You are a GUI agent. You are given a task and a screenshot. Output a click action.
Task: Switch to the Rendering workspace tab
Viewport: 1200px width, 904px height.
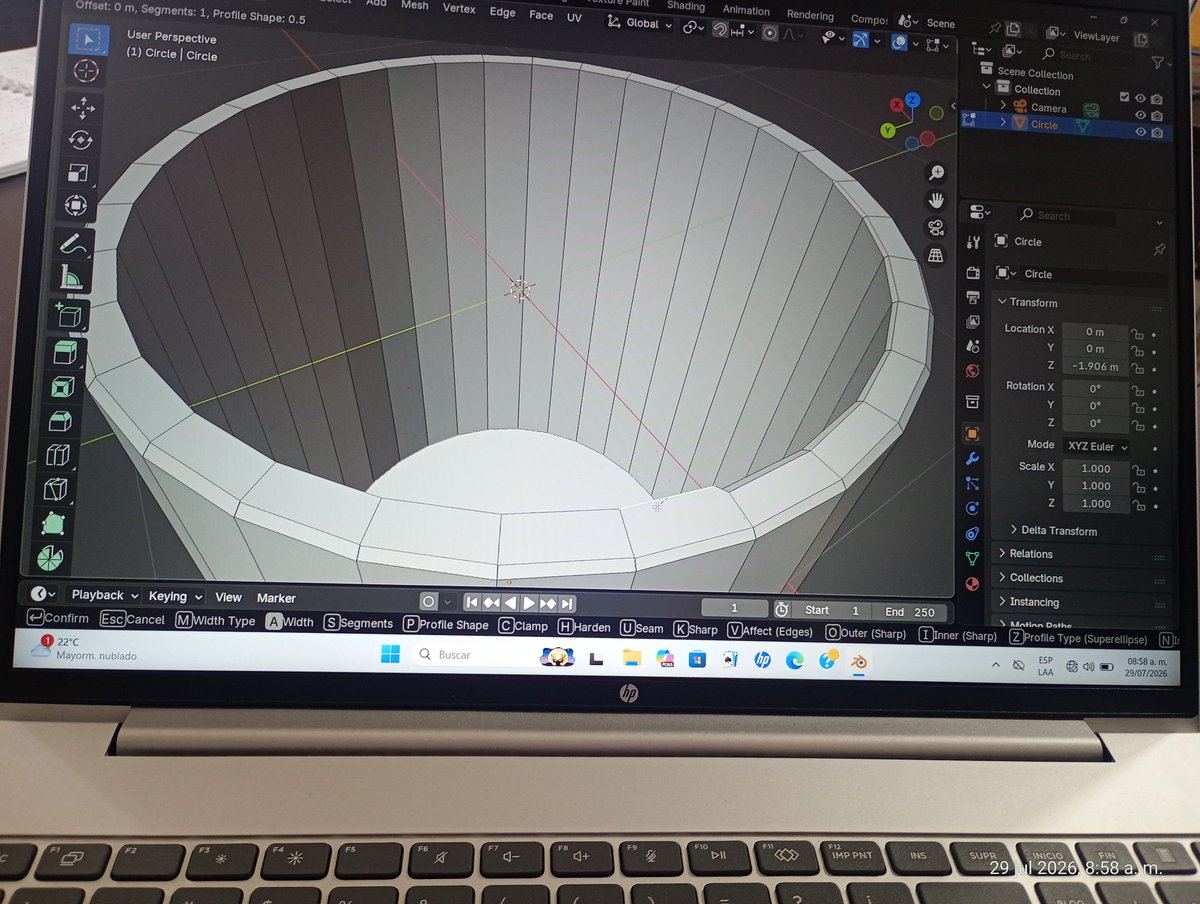click(810, 15)
